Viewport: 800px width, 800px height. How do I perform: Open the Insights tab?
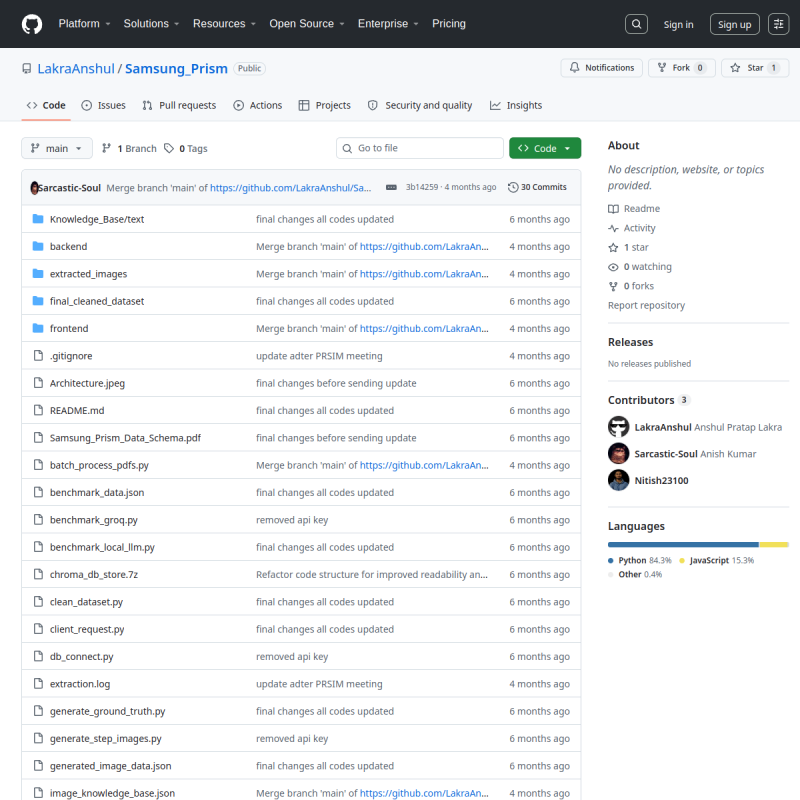516,106
